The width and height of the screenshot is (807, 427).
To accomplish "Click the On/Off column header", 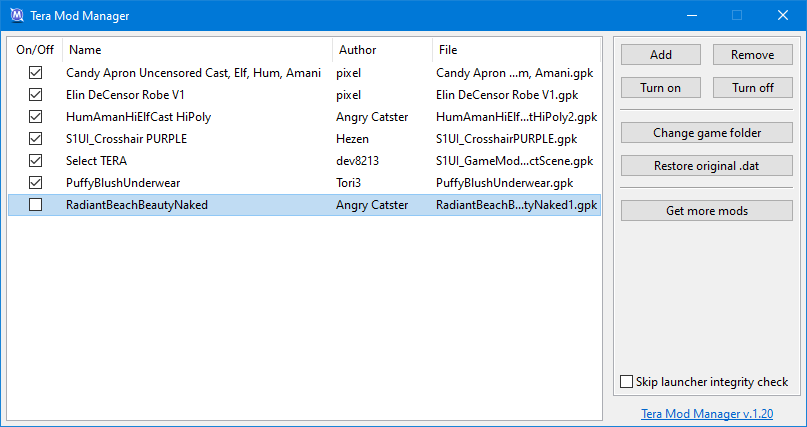I will [x=35, y=50].
